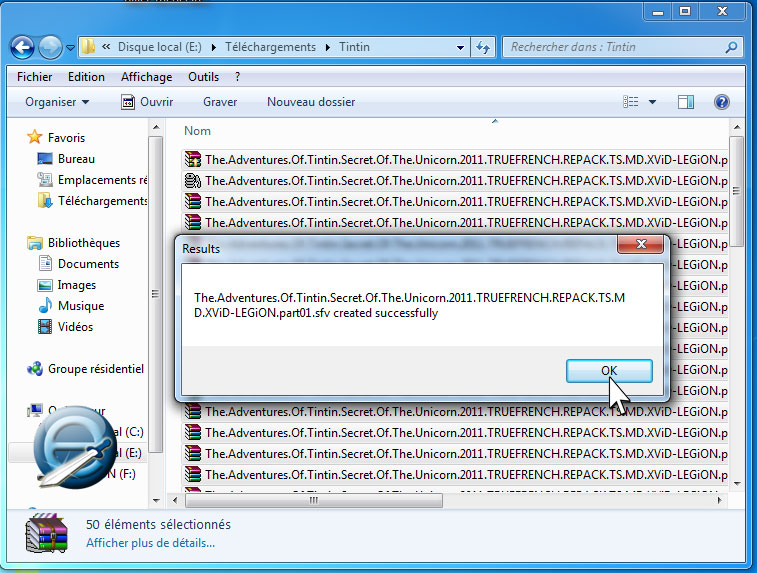Click the Favoris star icon
The height and width of the screenshot is (573, 757).
coord(35,137)
